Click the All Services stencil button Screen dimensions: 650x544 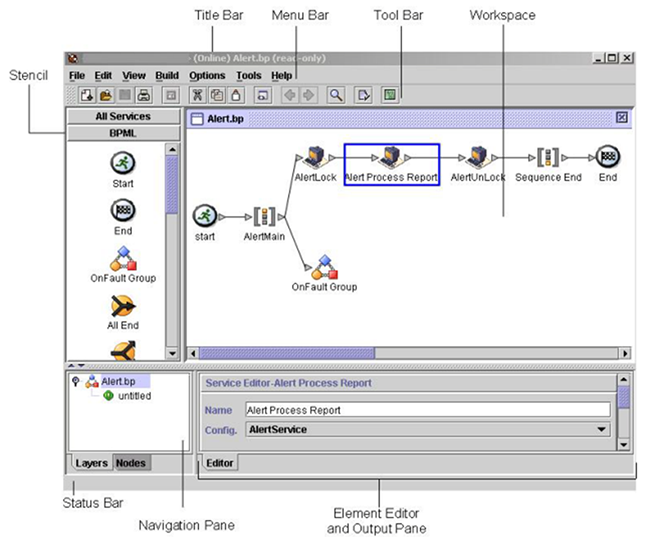tap(122, 117)
